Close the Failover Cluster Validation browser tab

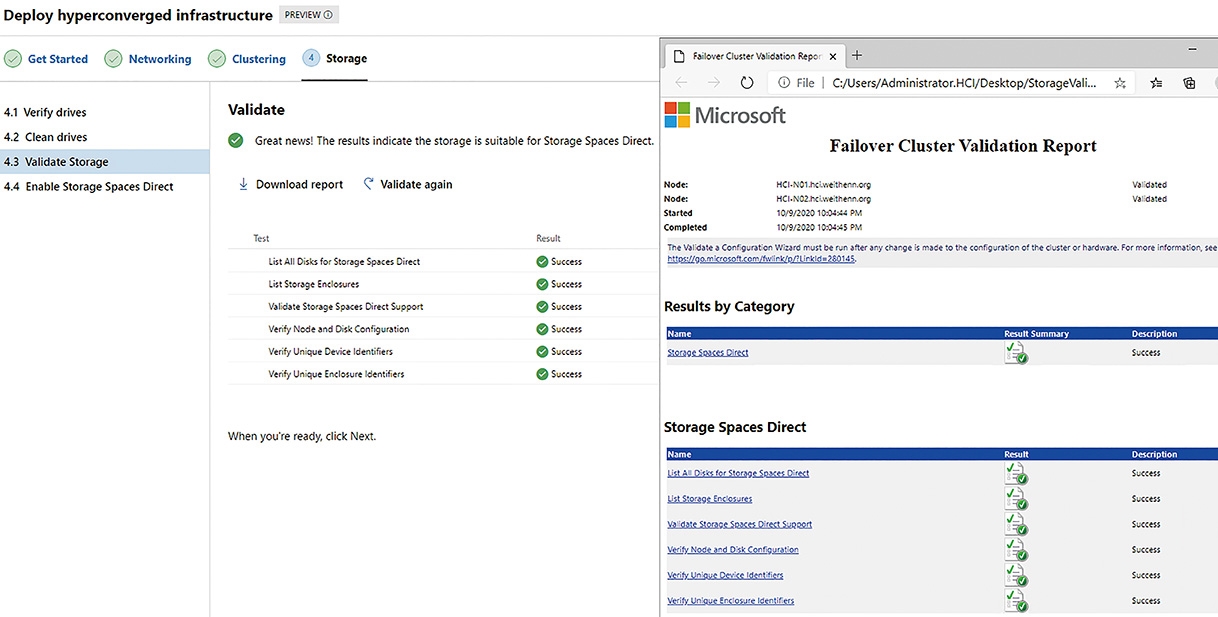tap(833, 56)
